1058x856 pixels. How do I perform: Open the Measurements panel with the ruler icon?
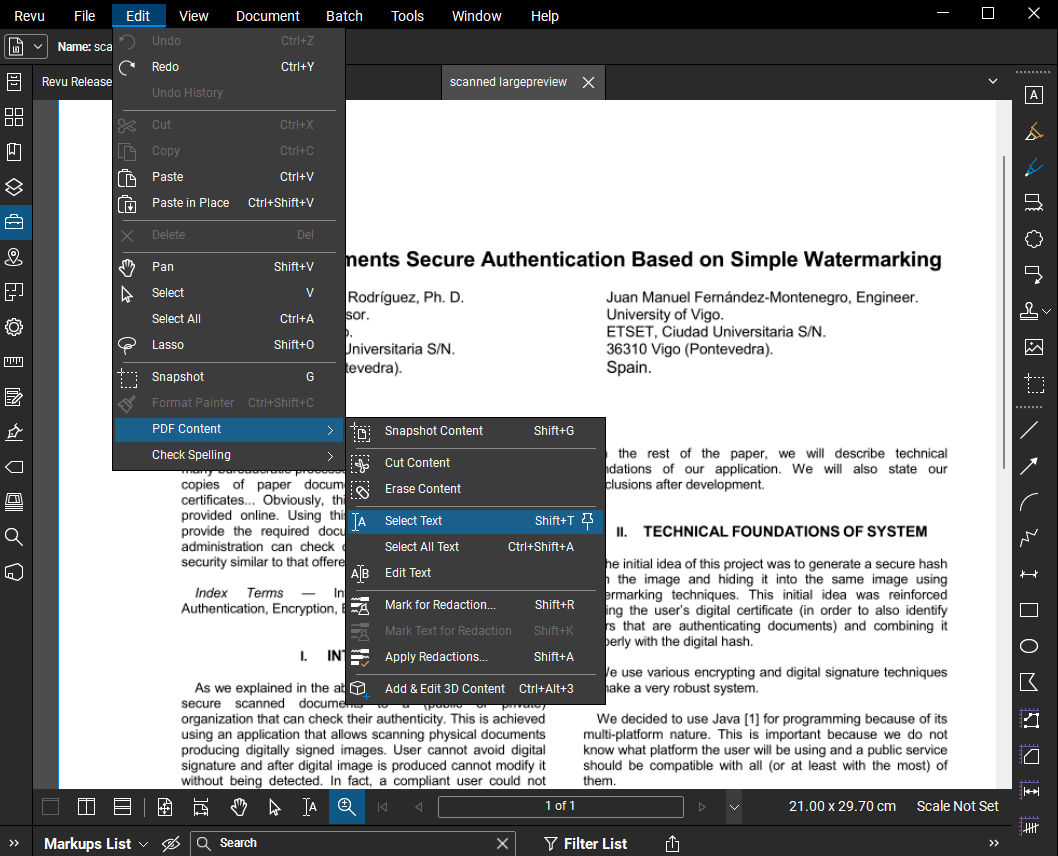click(13, 362)
